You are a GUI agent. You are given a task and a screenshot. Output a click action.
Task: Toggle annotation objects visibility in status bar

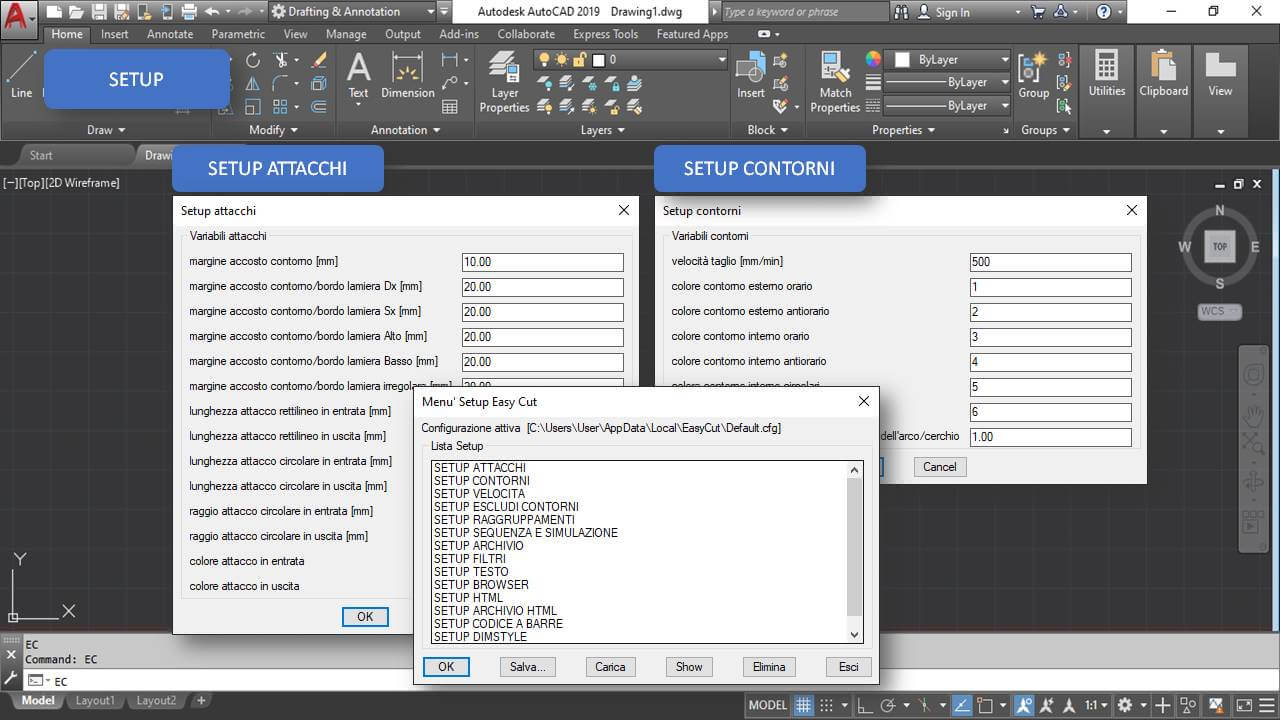(1024, 705)
